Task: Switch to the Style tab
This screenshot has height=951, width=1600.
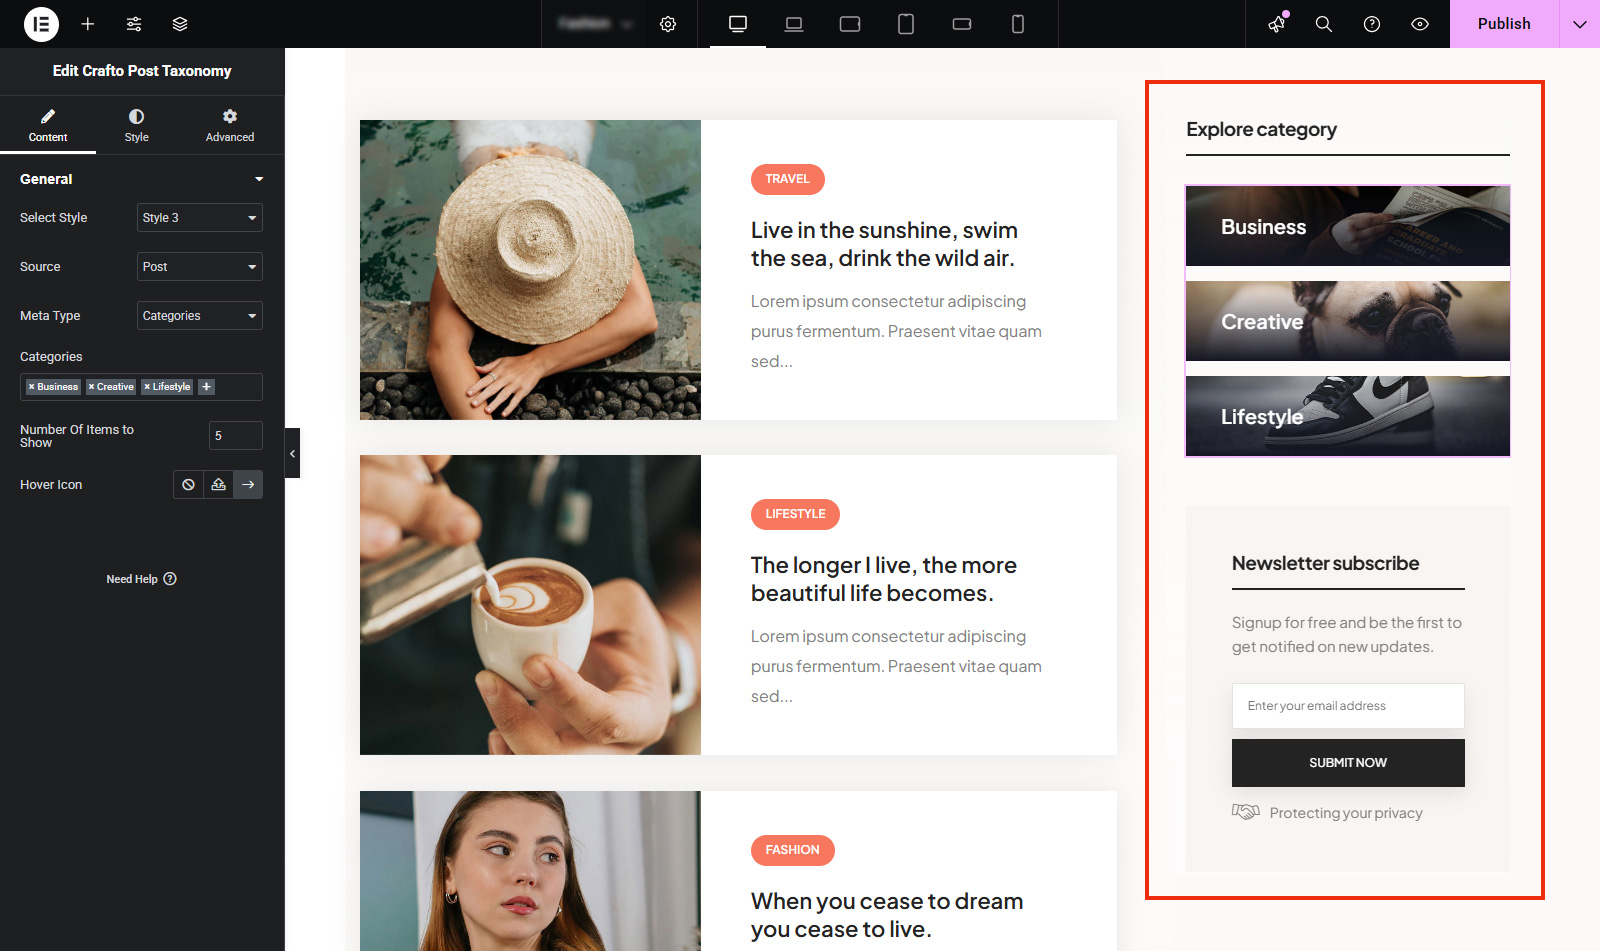Action: [136, 125]
